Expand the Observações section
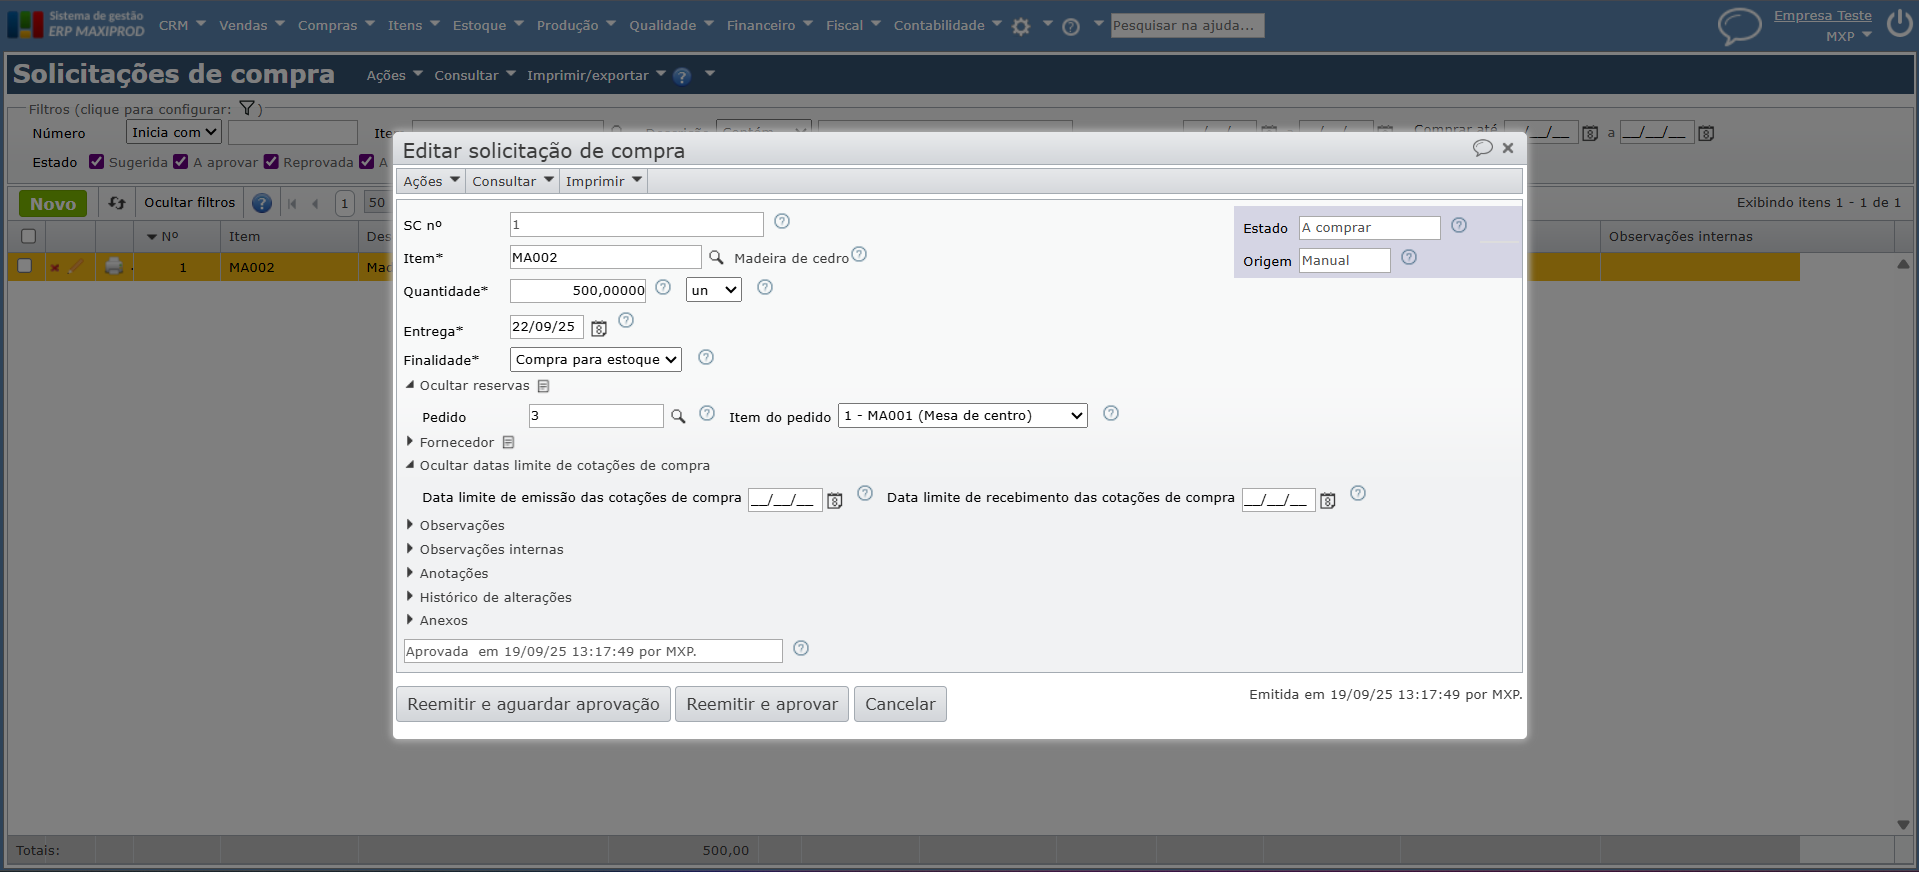 455,525
